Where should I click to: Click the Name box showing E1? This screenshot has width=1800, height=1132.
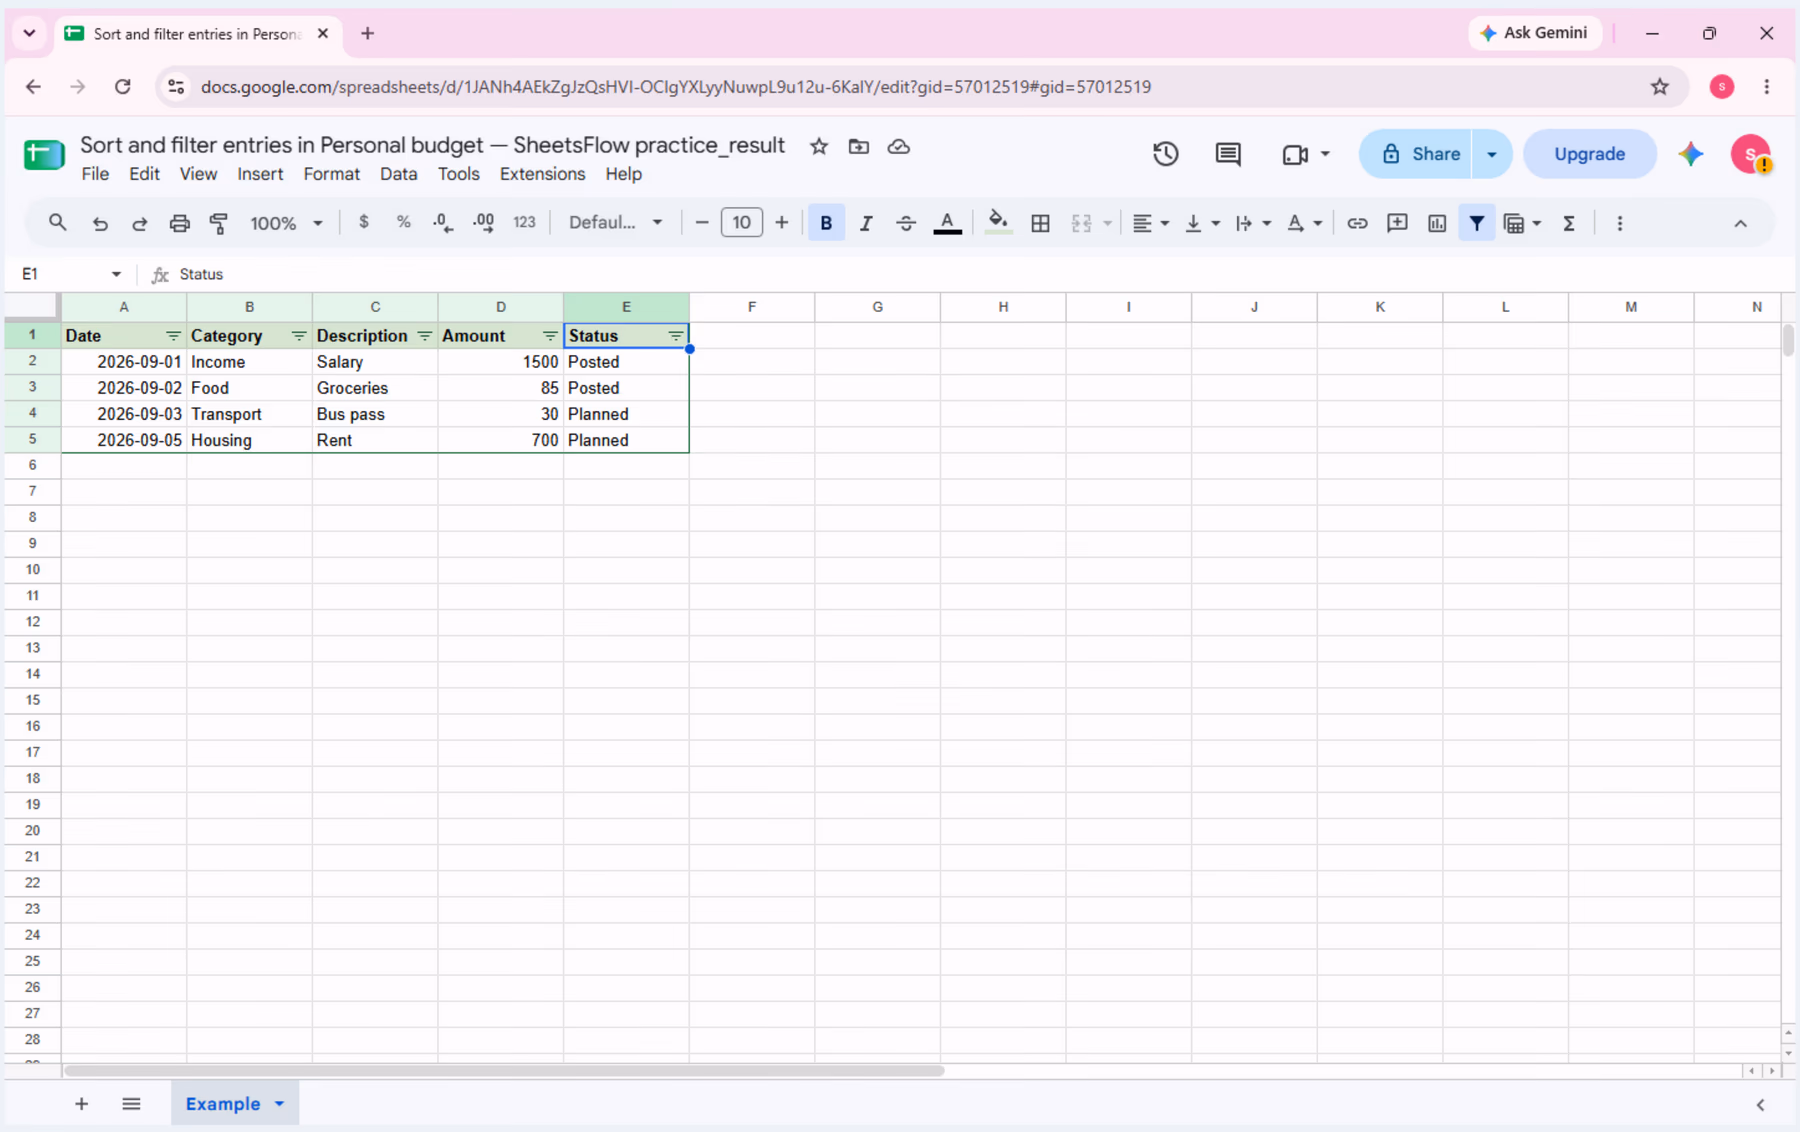[70, 274]
